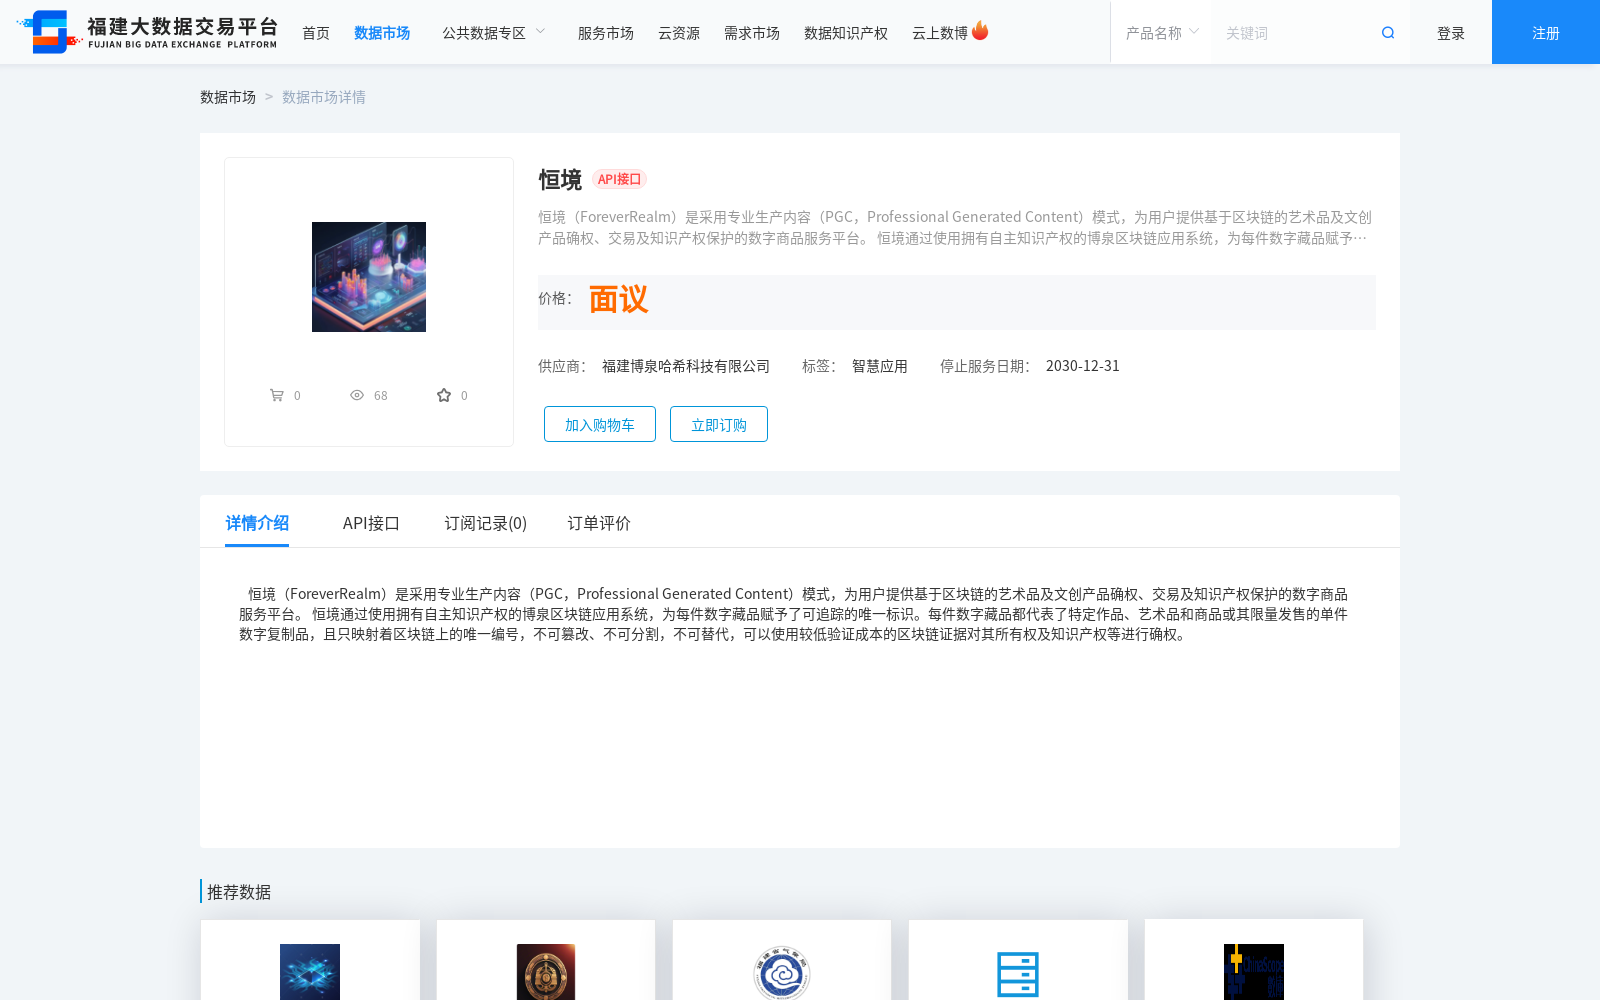Click the orange 面议 price text

tap(617, 299)
